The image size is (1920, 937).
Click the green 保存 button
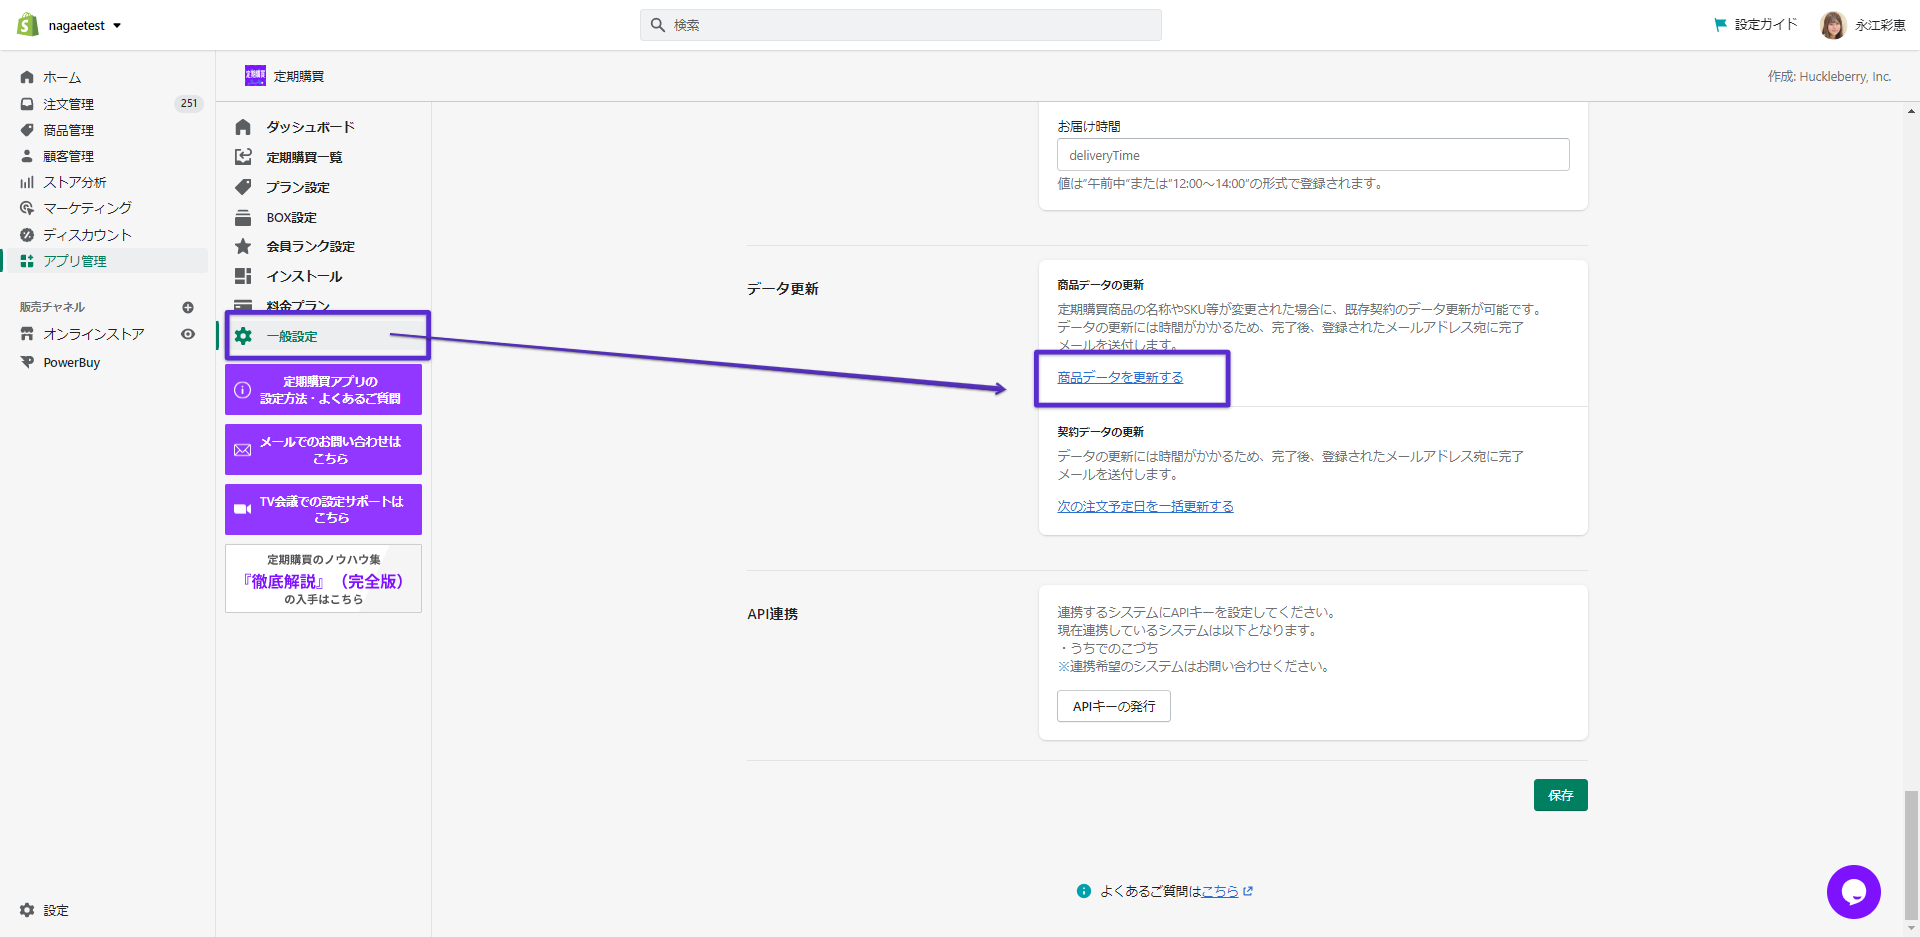coord(1561,795)
